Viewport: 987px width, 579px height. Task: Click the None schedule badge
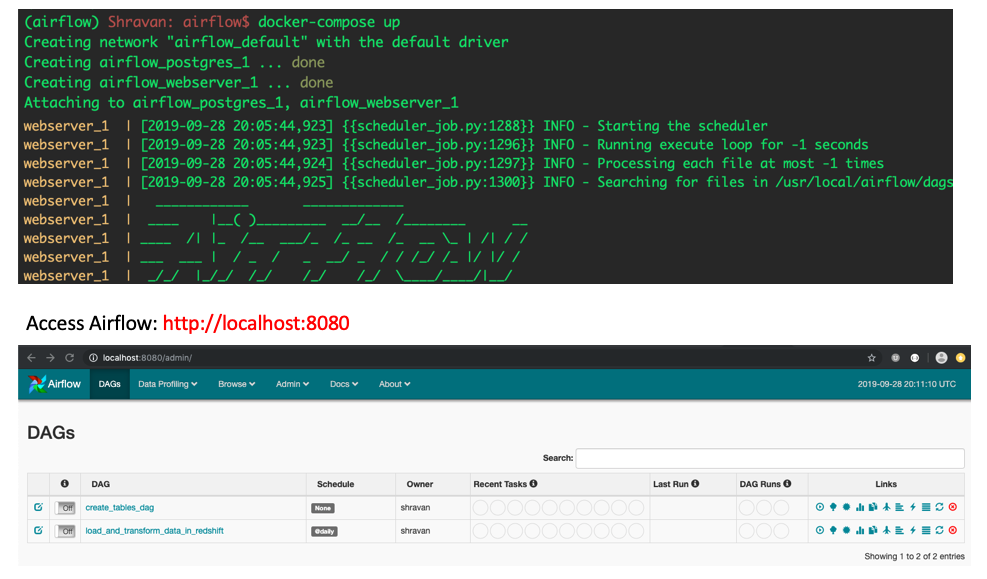pyautogui.click(x=323, y=508)
